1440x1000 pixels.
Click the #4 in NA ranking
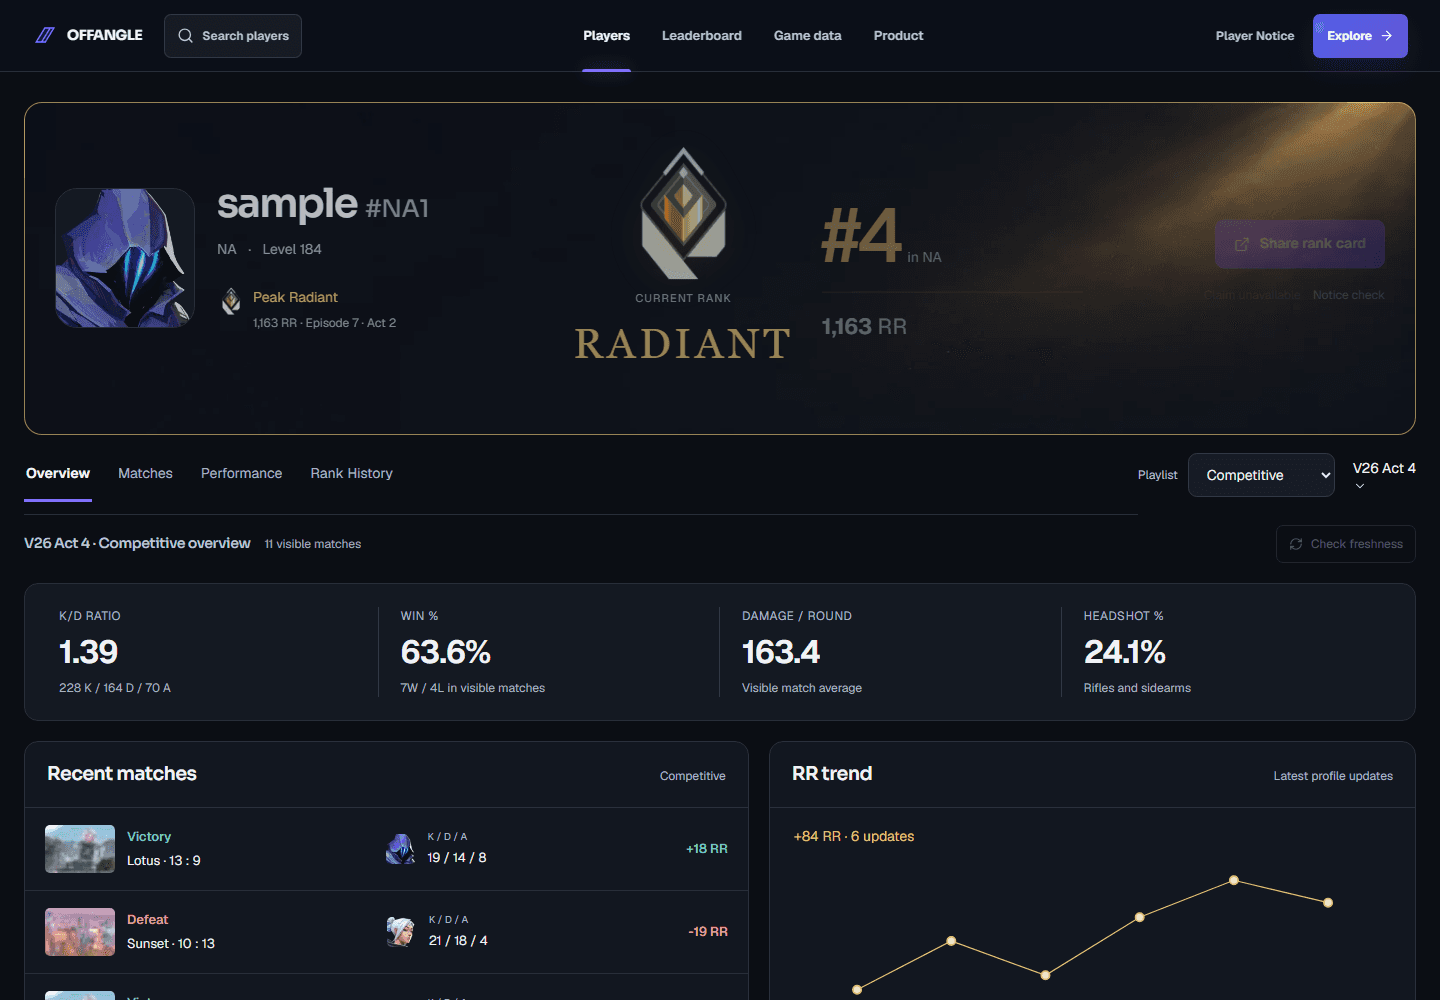[x=881, y=237]
